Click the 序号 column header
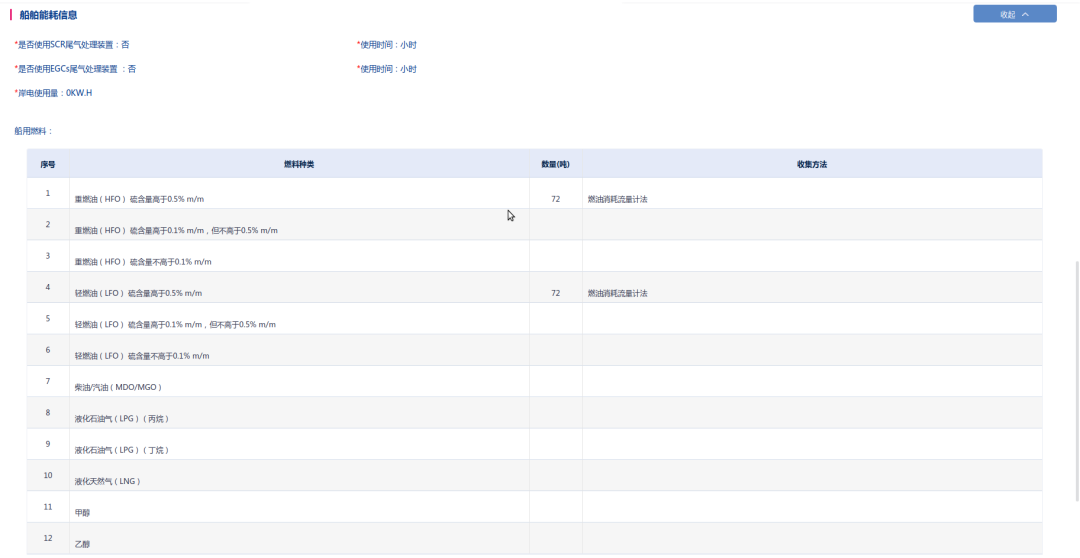Viewport: 1080px width, 558px height. [x=48, y=165]
